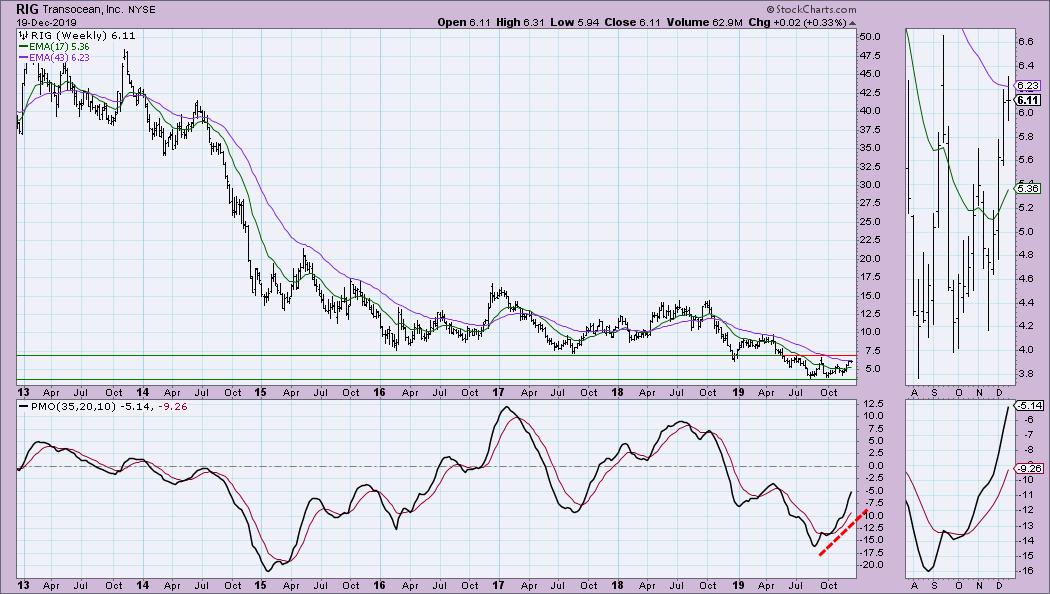This screenshot has height=594, width=1050.
Task: Click the -16 label on the zoomed PMO axis
Action: [1025, 571]
